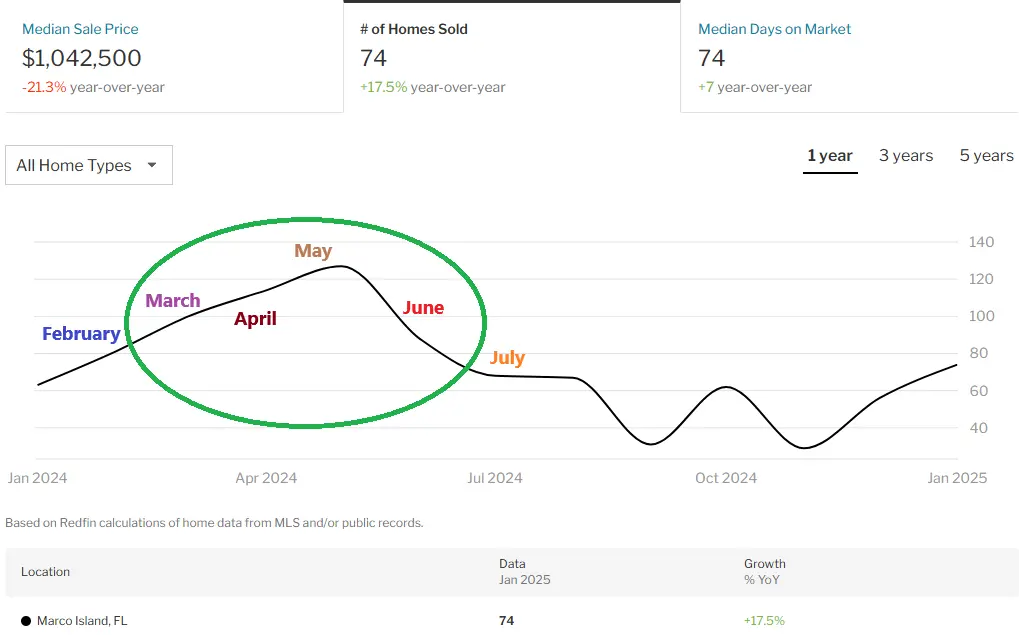Click the June label on chart
This screenshot has width=1019, height=635.
pos(423,308)
